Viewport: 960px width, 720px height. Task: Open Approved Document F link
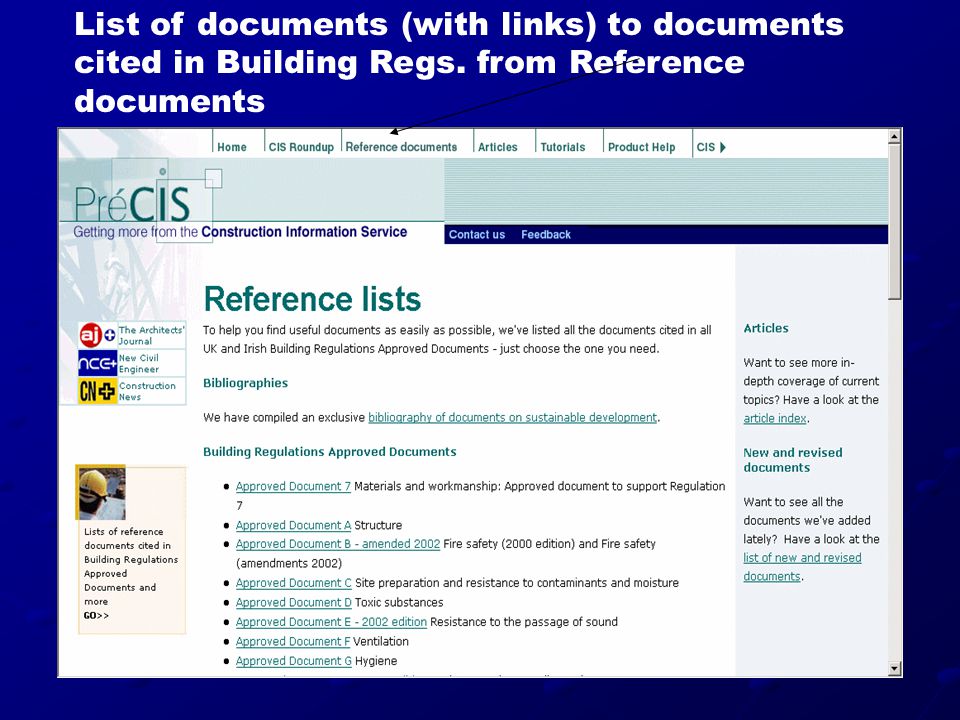(293, 642)
